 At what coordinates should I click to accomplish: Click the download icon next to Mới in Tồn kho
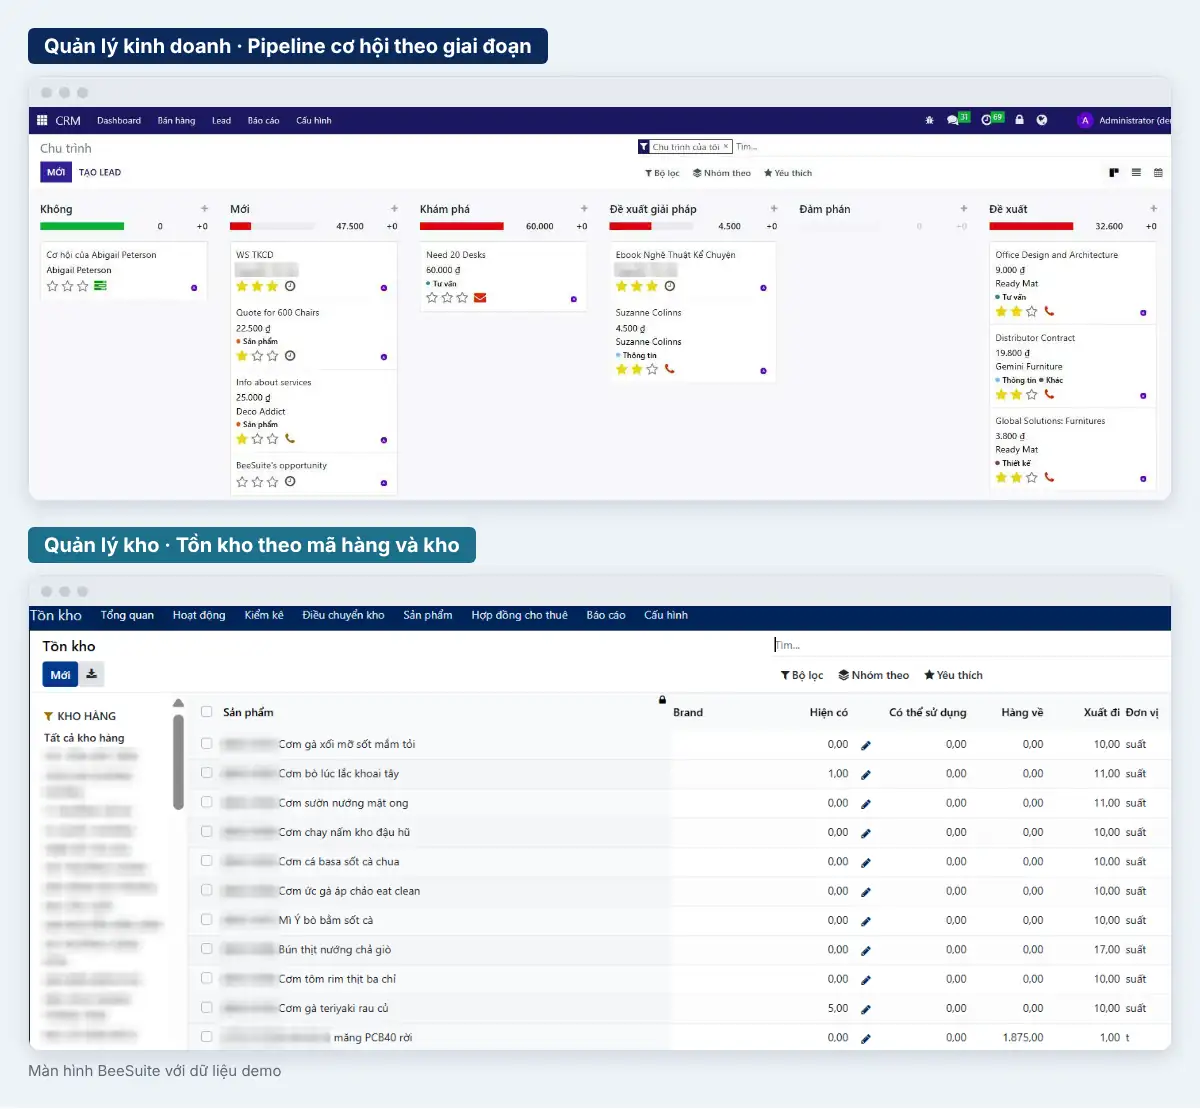coord(91,675)
